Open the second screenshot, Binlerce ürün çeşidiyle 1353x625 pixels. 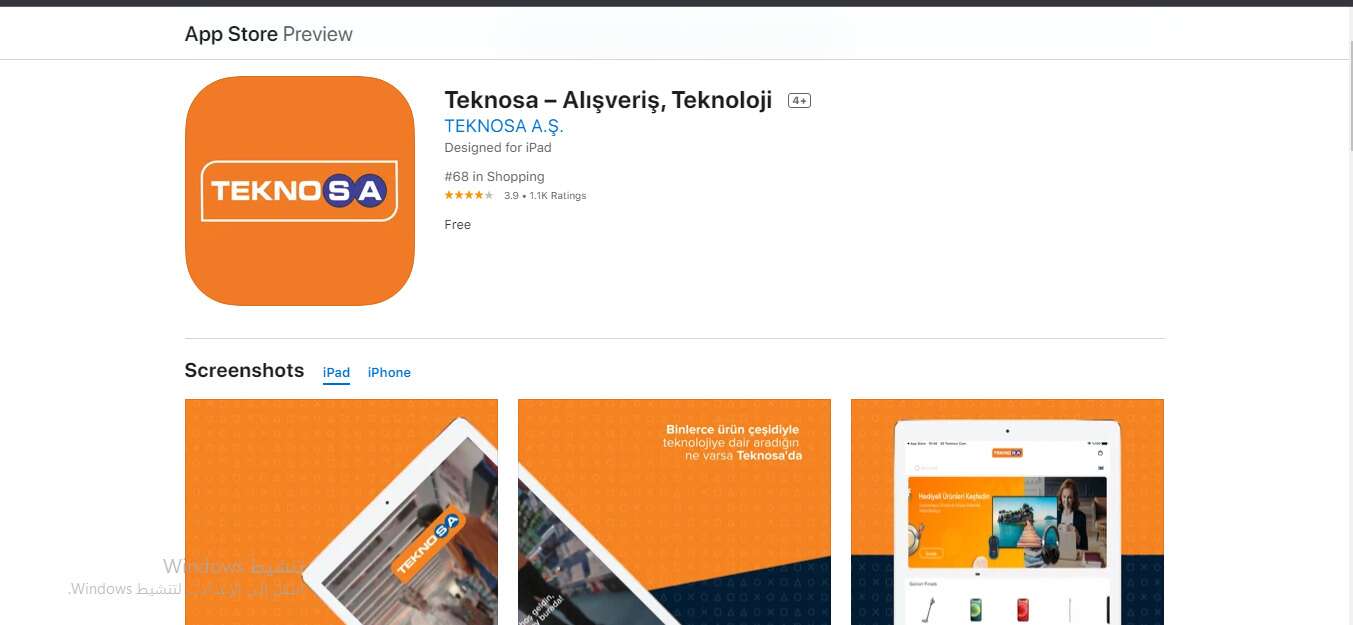tap(674, 512)
